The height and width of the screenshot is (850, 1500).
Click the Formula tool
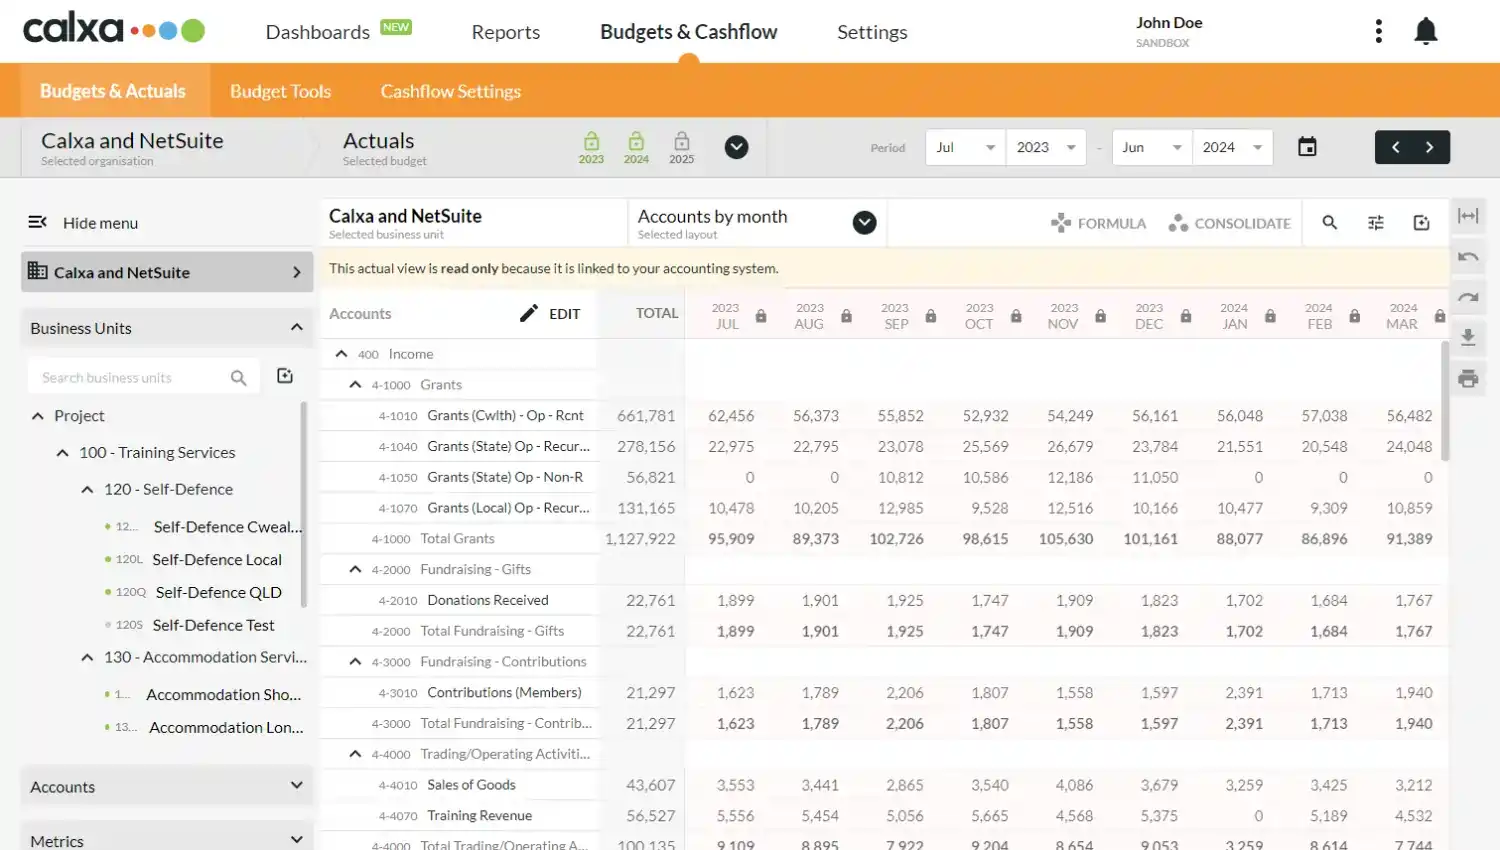[1098, 223]
